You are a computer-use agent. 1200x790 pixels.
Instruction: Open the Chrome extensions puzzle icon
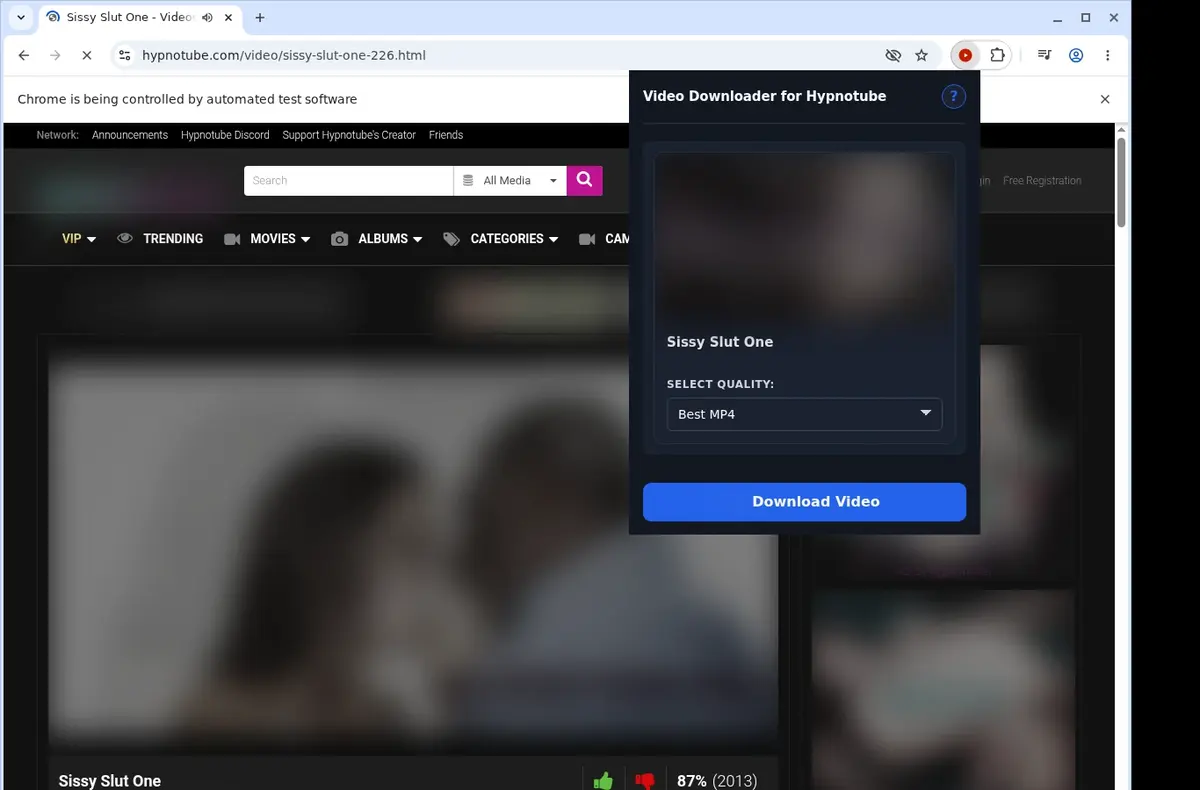pyautogui.click(x=997, y=56)
